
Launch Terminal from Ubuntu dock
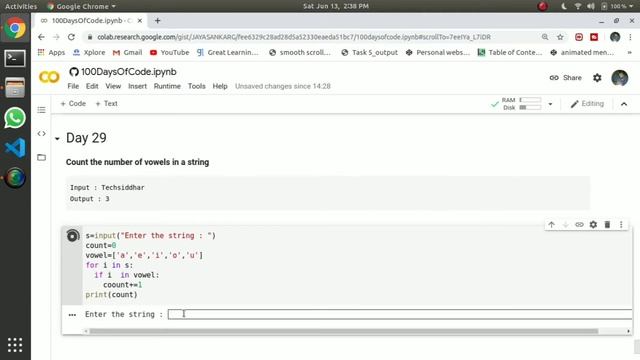15,58
